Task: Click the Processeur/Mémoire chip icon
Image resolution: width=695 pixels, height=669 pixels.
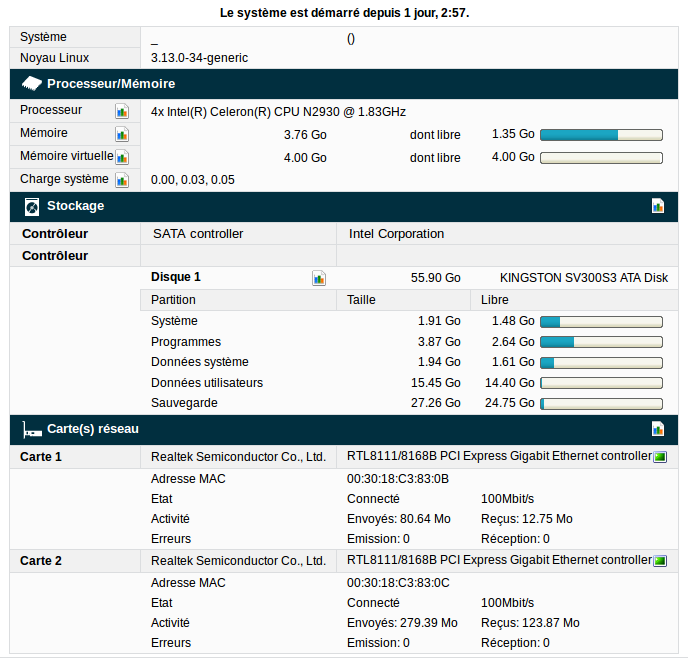Action: [32, 84]
